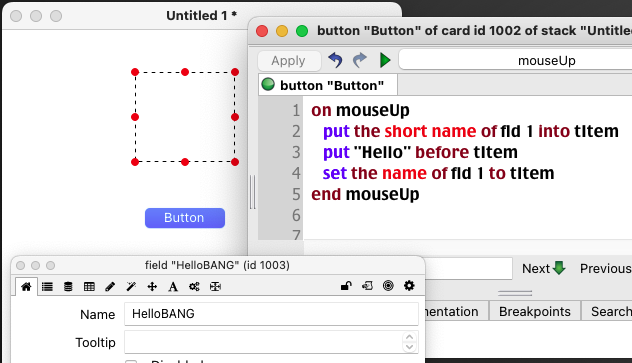This screenshot has height=363, width=632.
Task: Click the horizontal pane grip above Breakpoints tab
Action: (515, 293)
